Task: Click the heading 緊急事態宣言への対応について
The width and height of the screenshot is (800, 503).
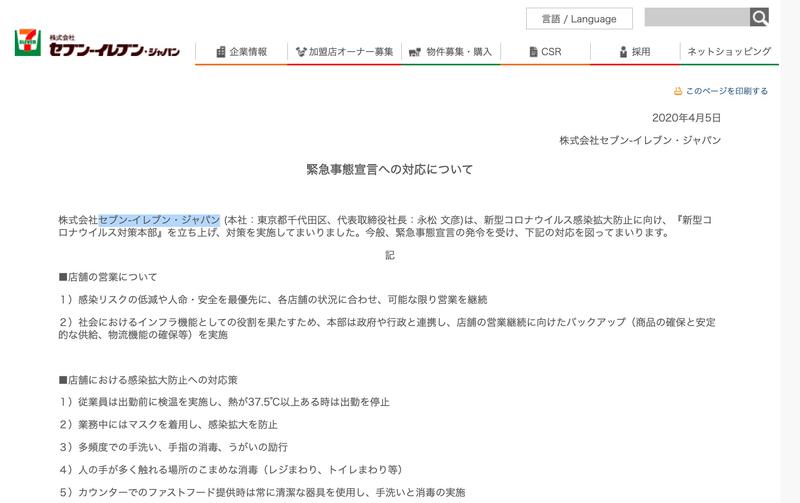Action: click(x=390, y=169)
